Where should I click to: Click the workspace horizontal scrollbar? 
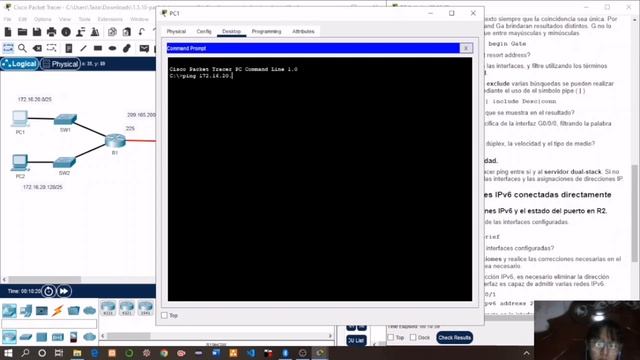[x=44, y=280]
